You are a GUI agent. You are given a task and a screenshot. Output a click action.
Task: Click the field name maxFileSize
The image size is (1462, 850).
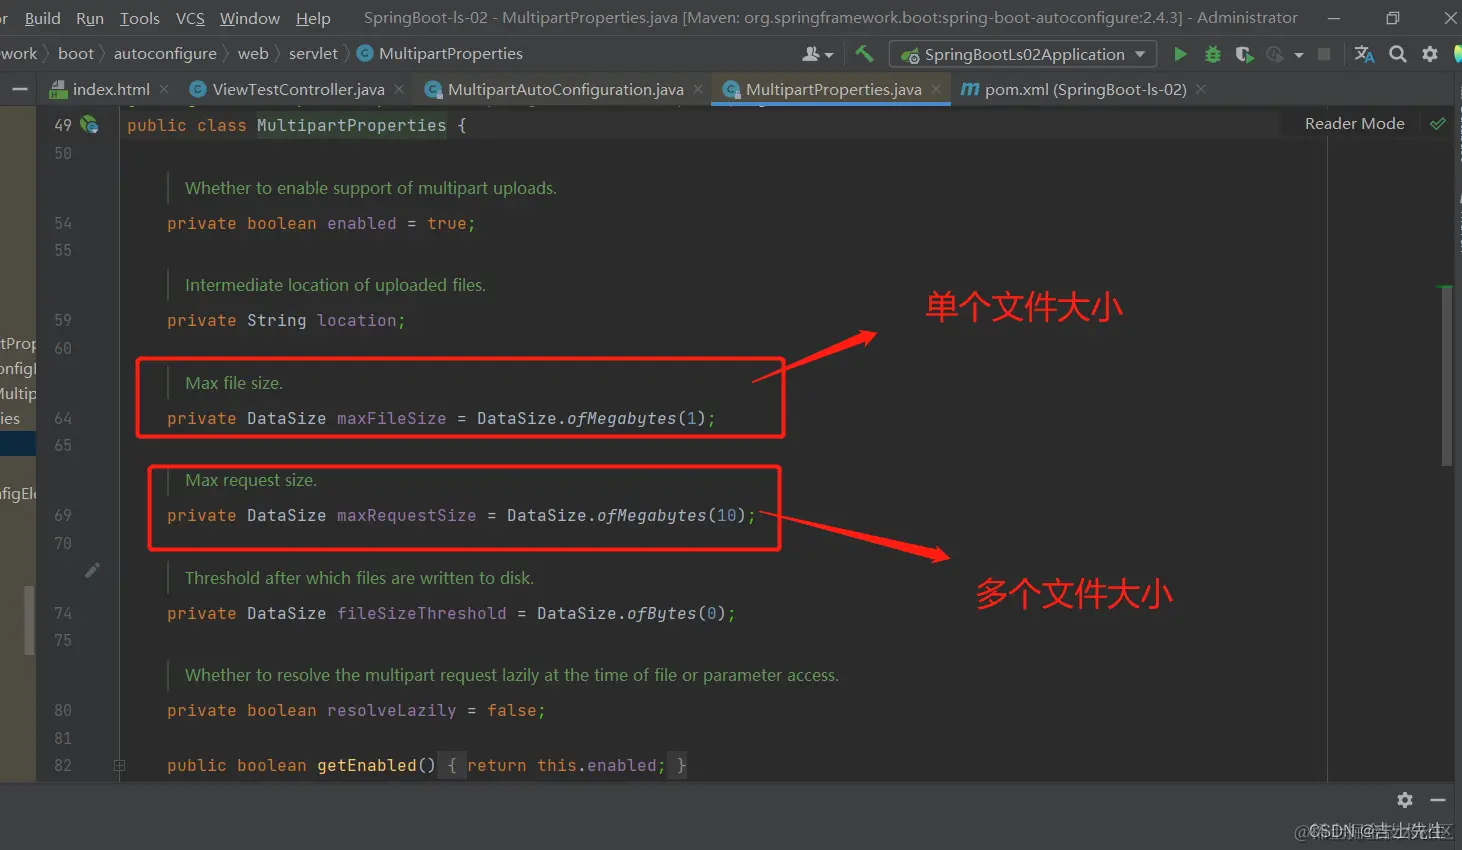coord(391,418)
